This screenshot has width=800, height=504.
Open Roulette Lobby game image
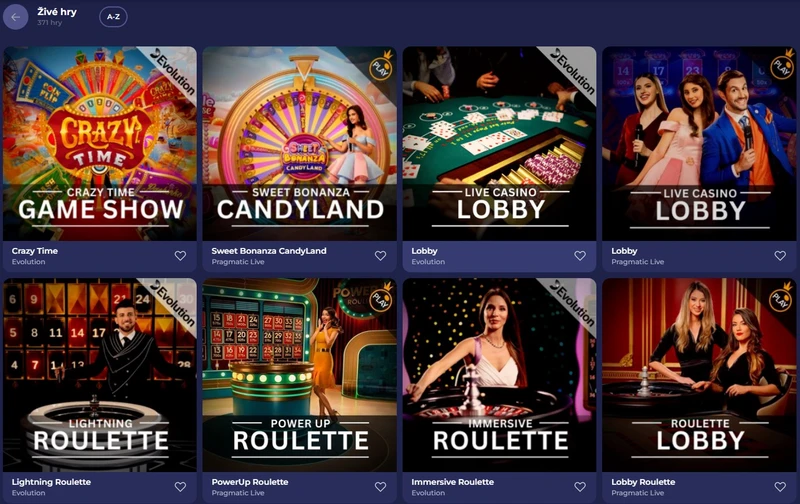699,375
